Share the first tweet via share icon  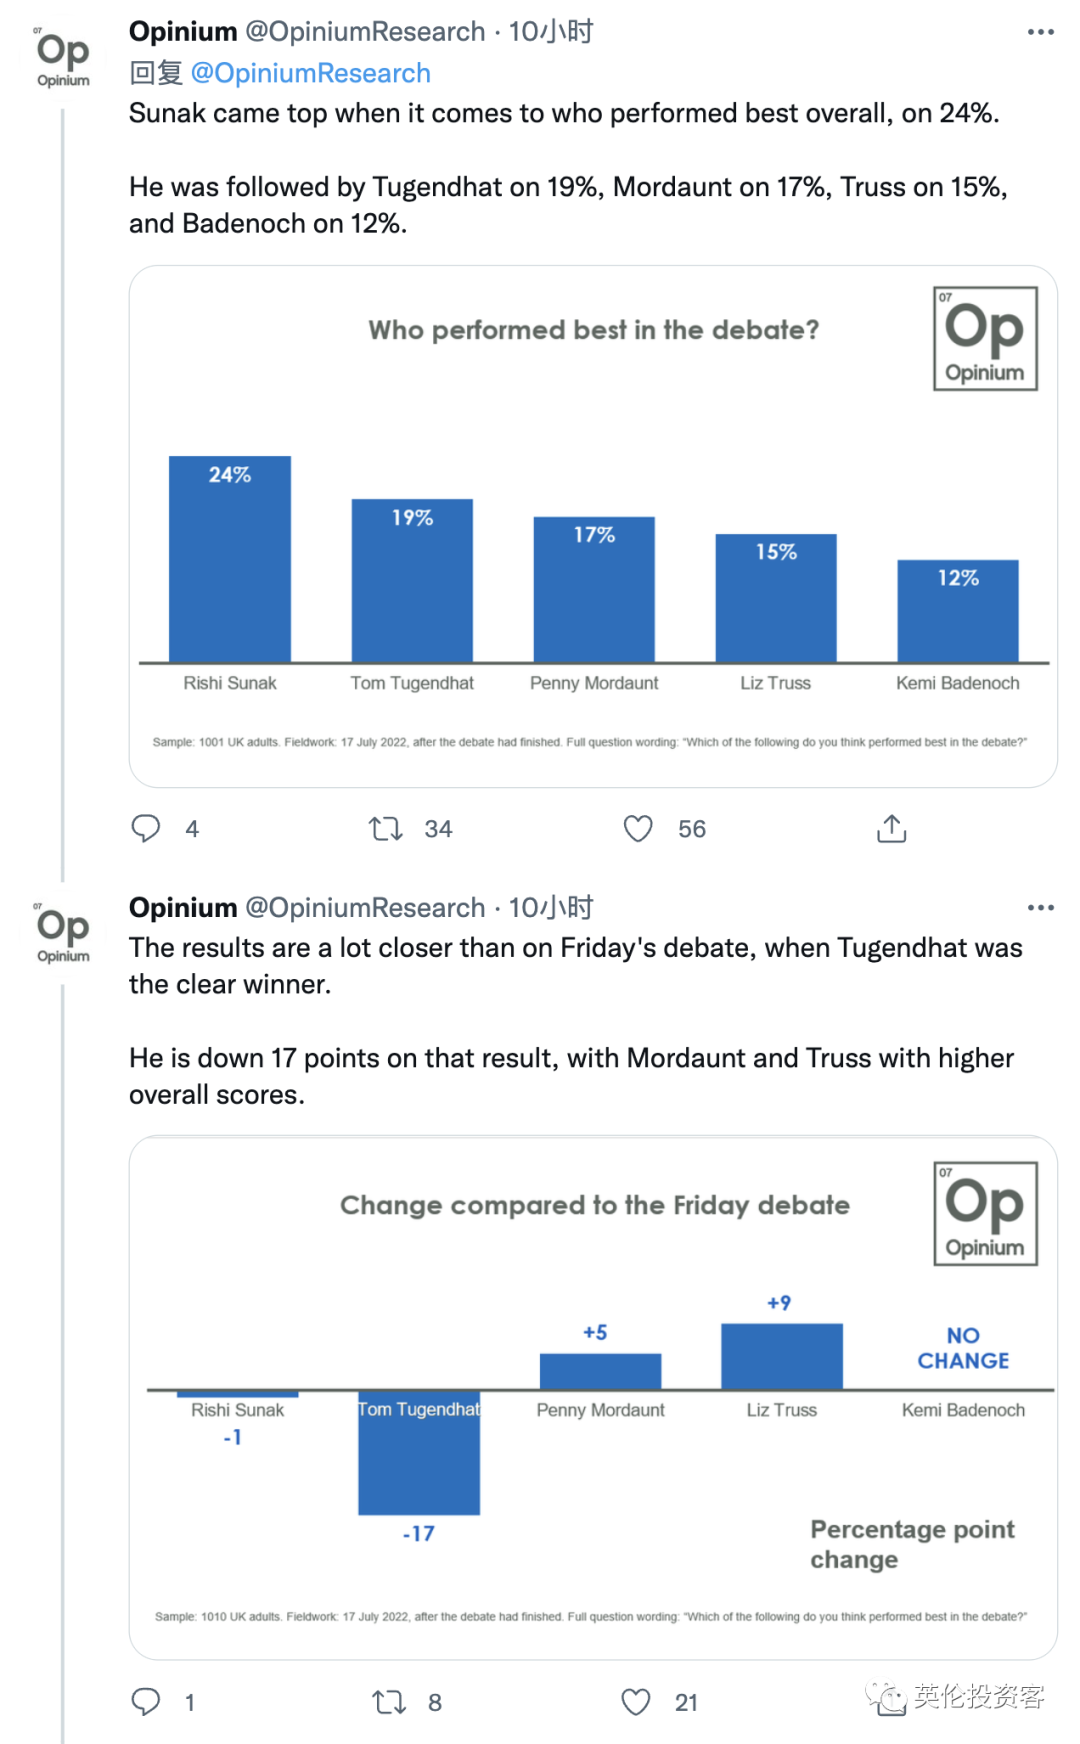point(891,828)
